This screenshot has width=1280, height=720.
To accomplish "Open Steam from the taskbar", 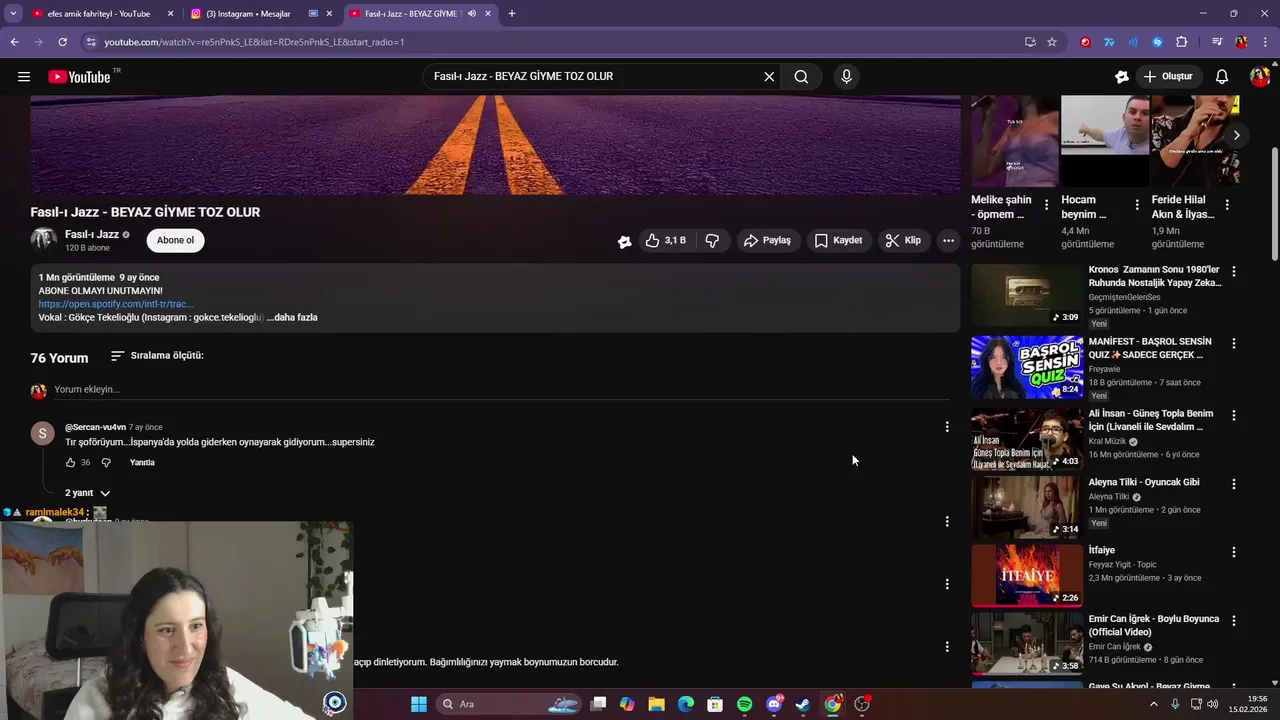I will click(802, 704).
